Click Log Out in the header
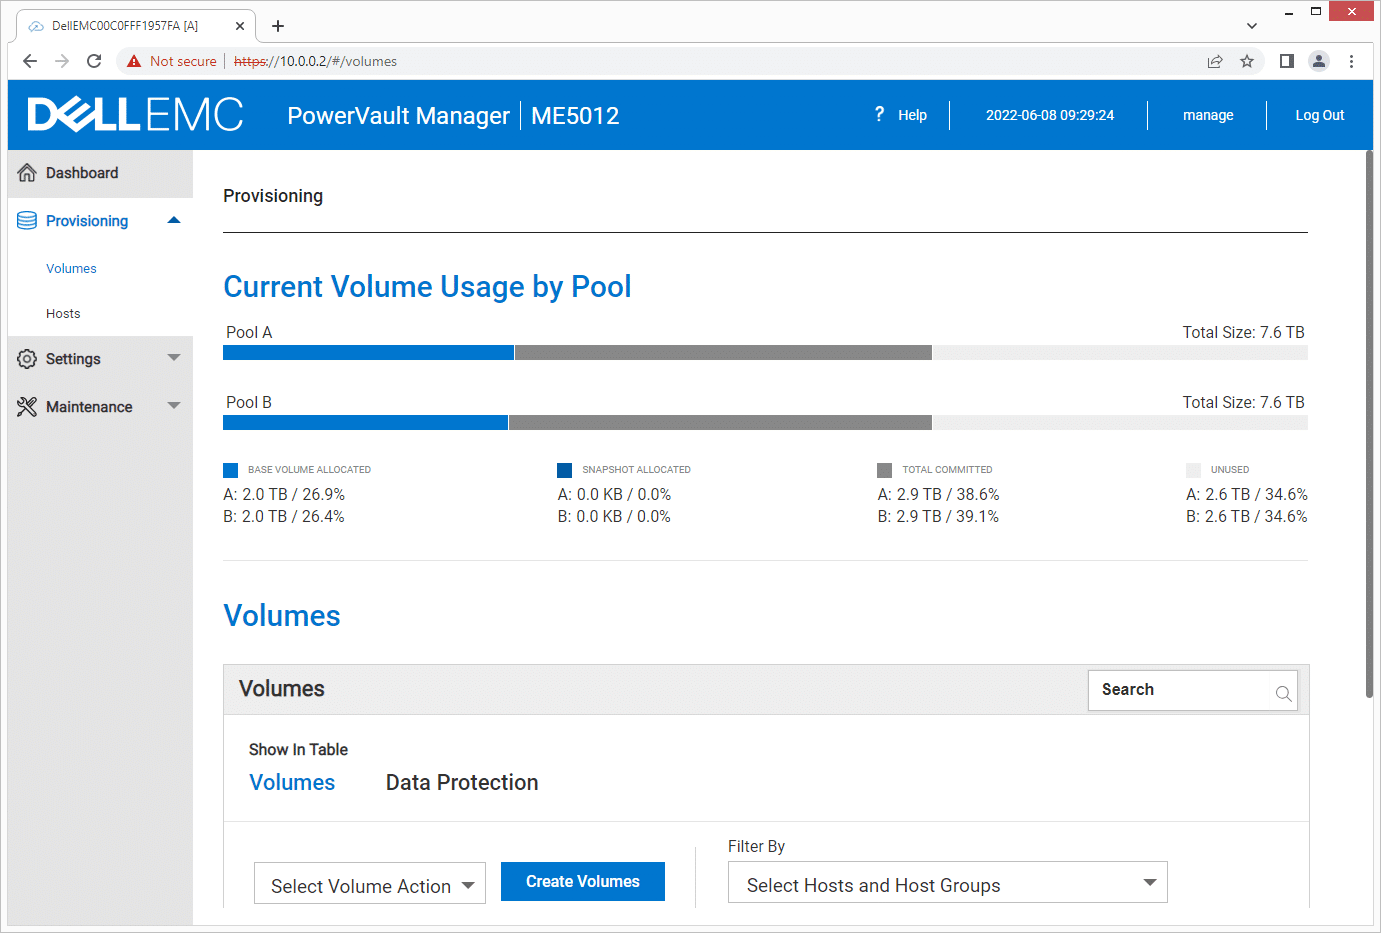This screenshot has width=1381, height=933. (1320, 115)
